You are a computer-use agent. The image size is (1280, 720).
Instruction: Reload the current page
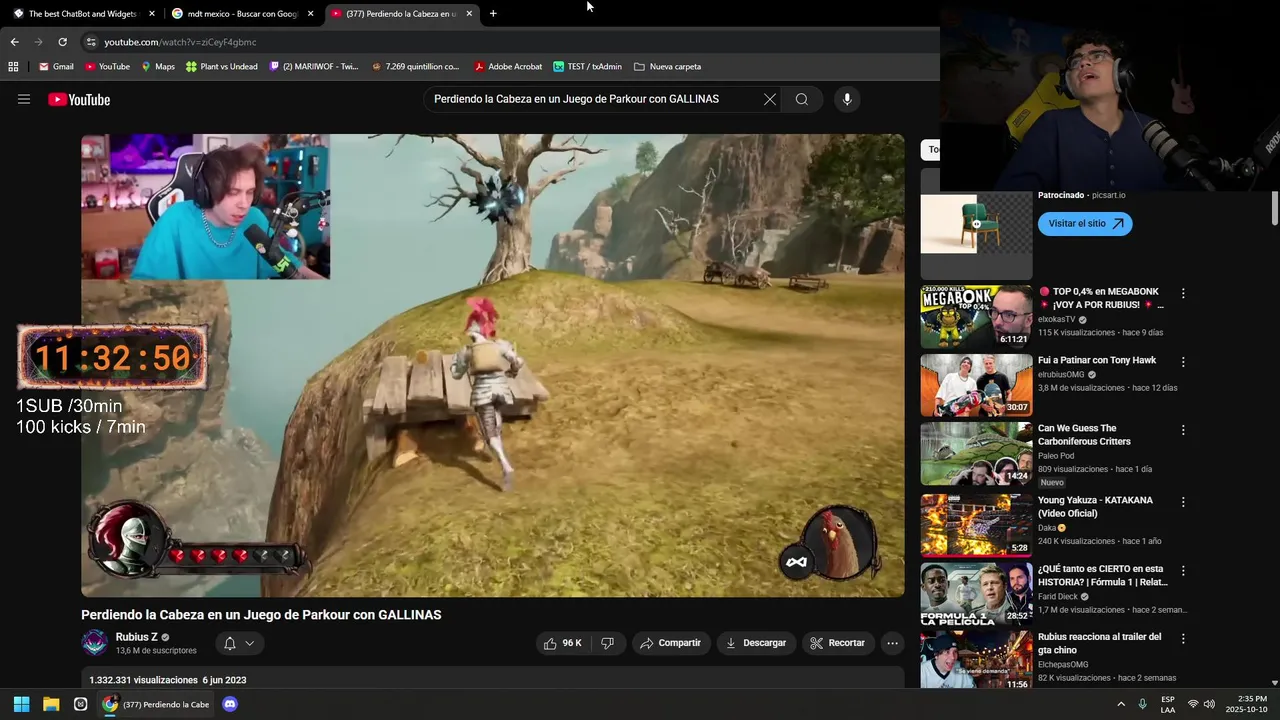pos(62,42)
